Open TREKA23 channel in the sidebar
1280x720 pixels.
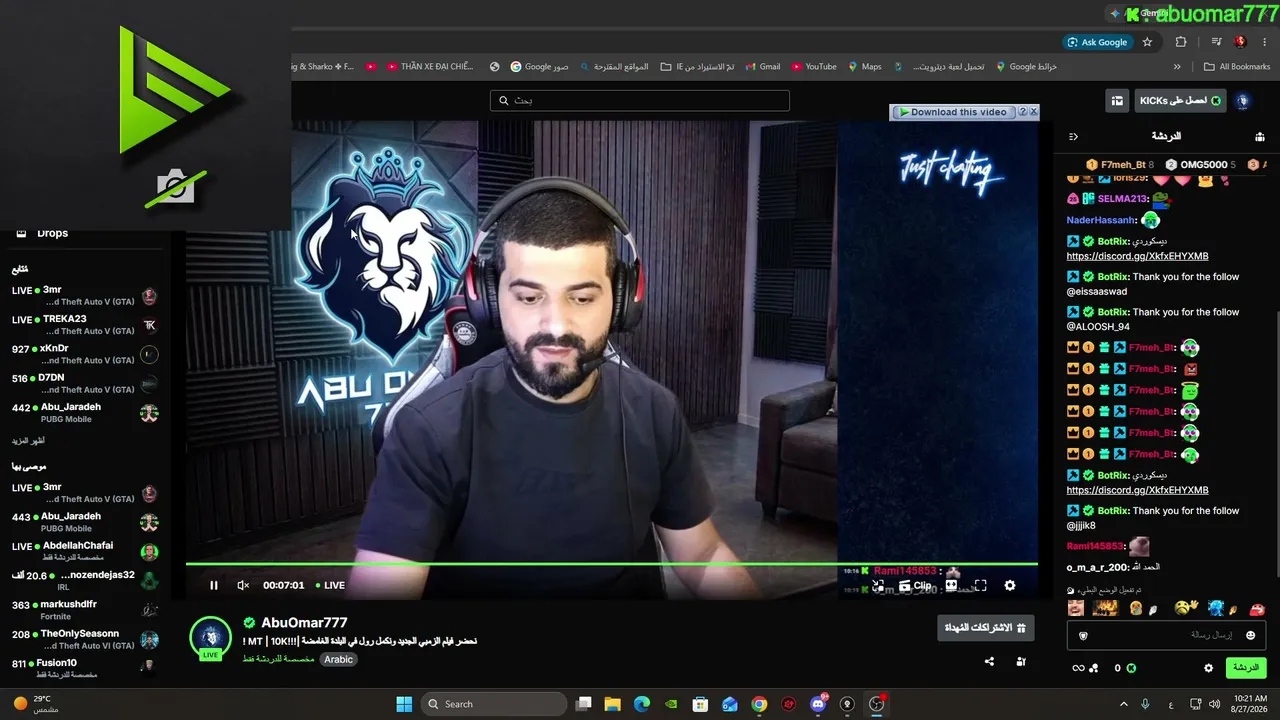click(85, 325)
